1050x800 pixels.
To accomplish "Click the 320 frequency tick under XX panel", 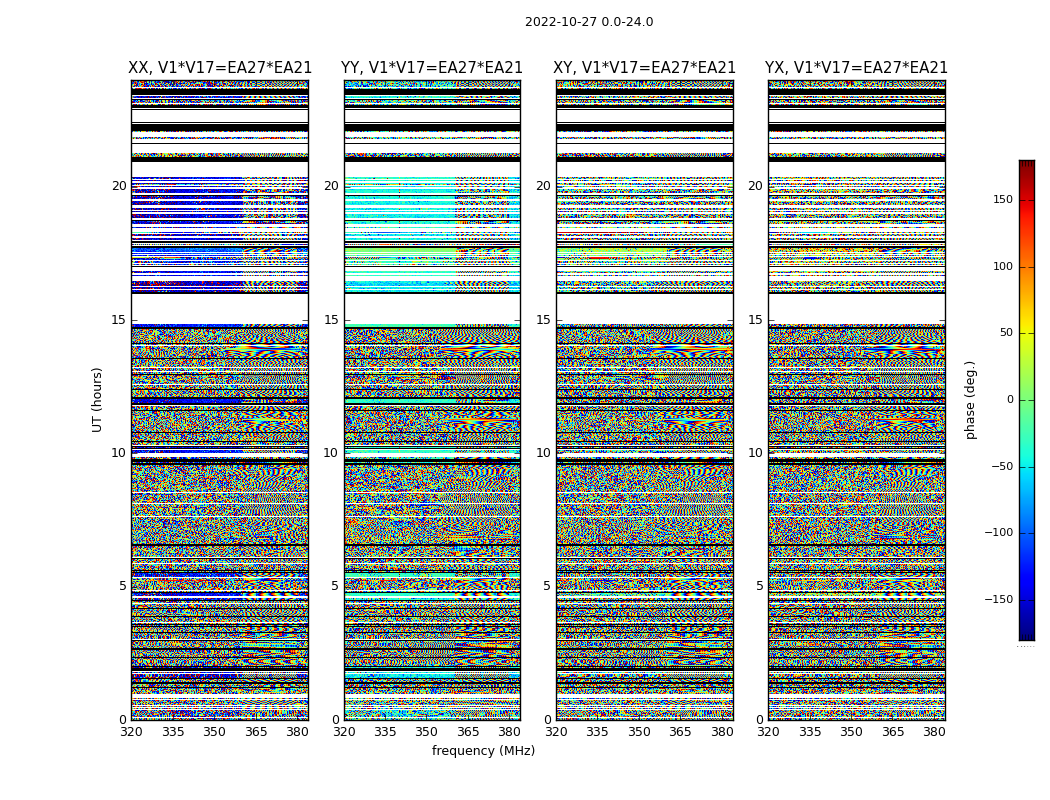I will point(131,732).
